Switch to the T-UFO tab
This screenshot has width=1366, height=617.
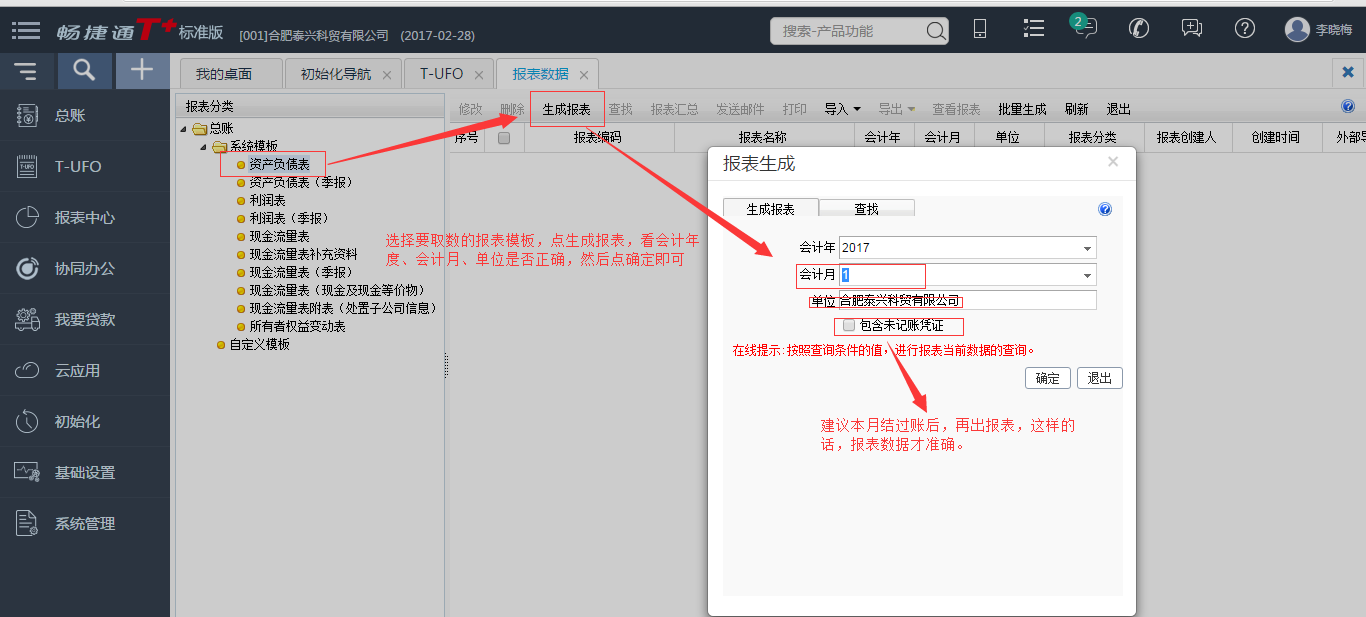(x=441, y=74)
